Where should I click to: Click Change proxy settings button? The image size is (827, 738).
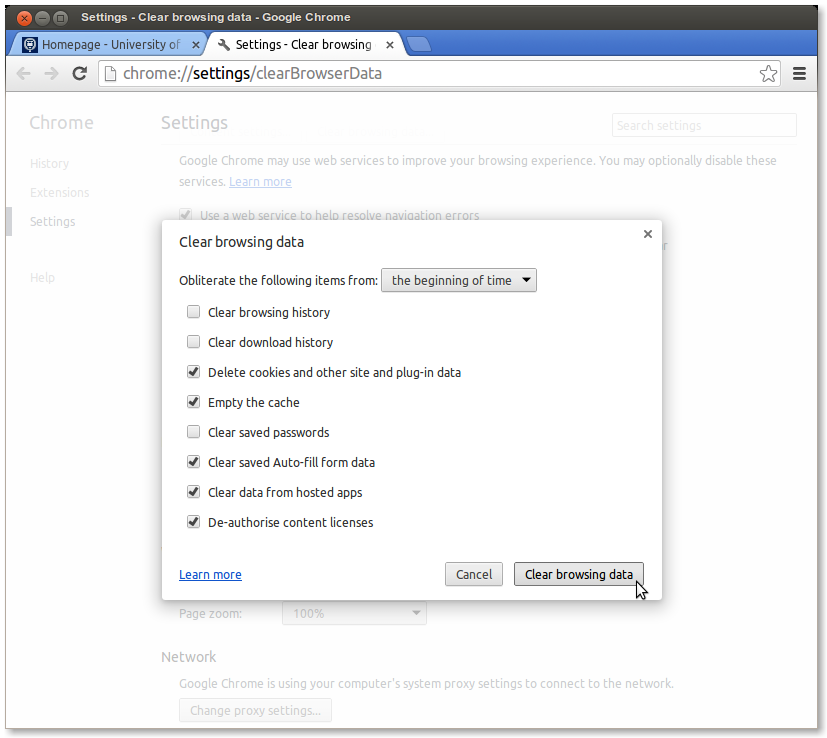coord(255,711)
